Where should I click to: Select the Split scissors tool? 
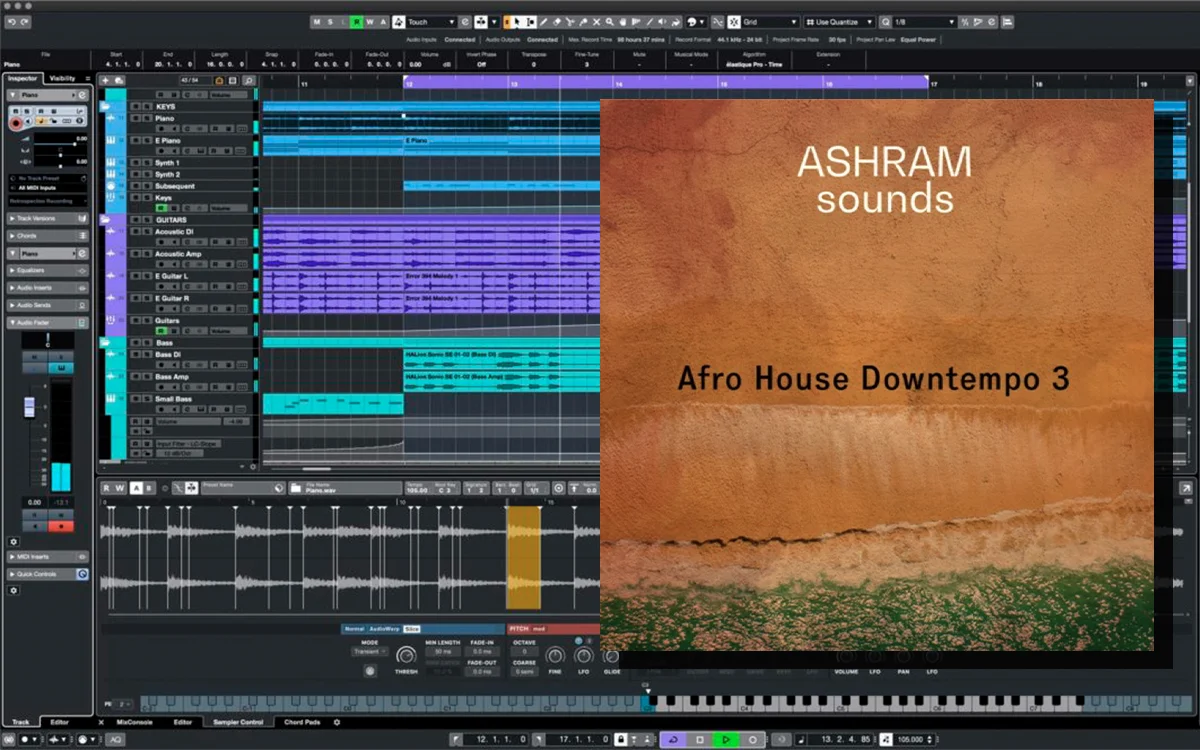[570, 22]
